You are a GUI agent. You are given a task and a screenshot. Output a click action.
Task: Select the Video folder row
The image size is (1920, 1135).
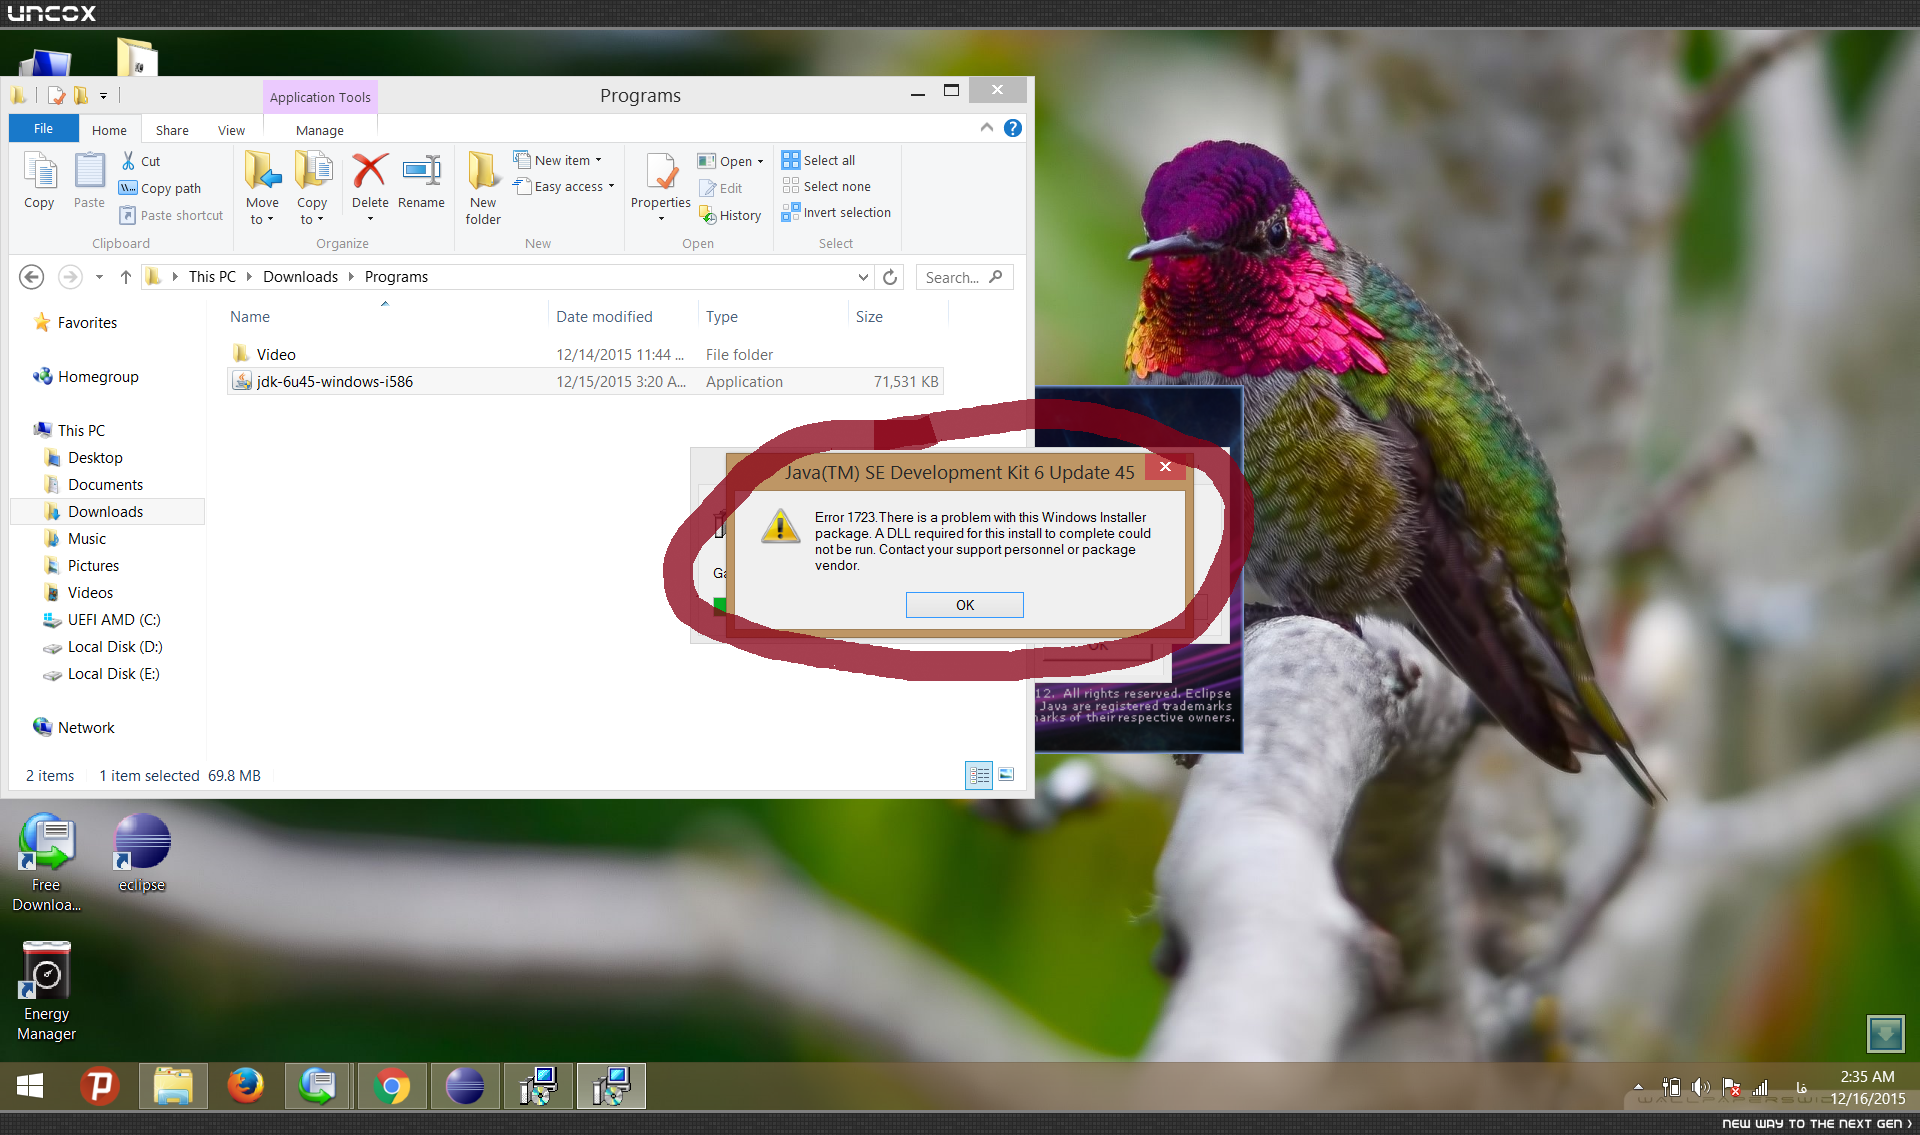[585, 354]
